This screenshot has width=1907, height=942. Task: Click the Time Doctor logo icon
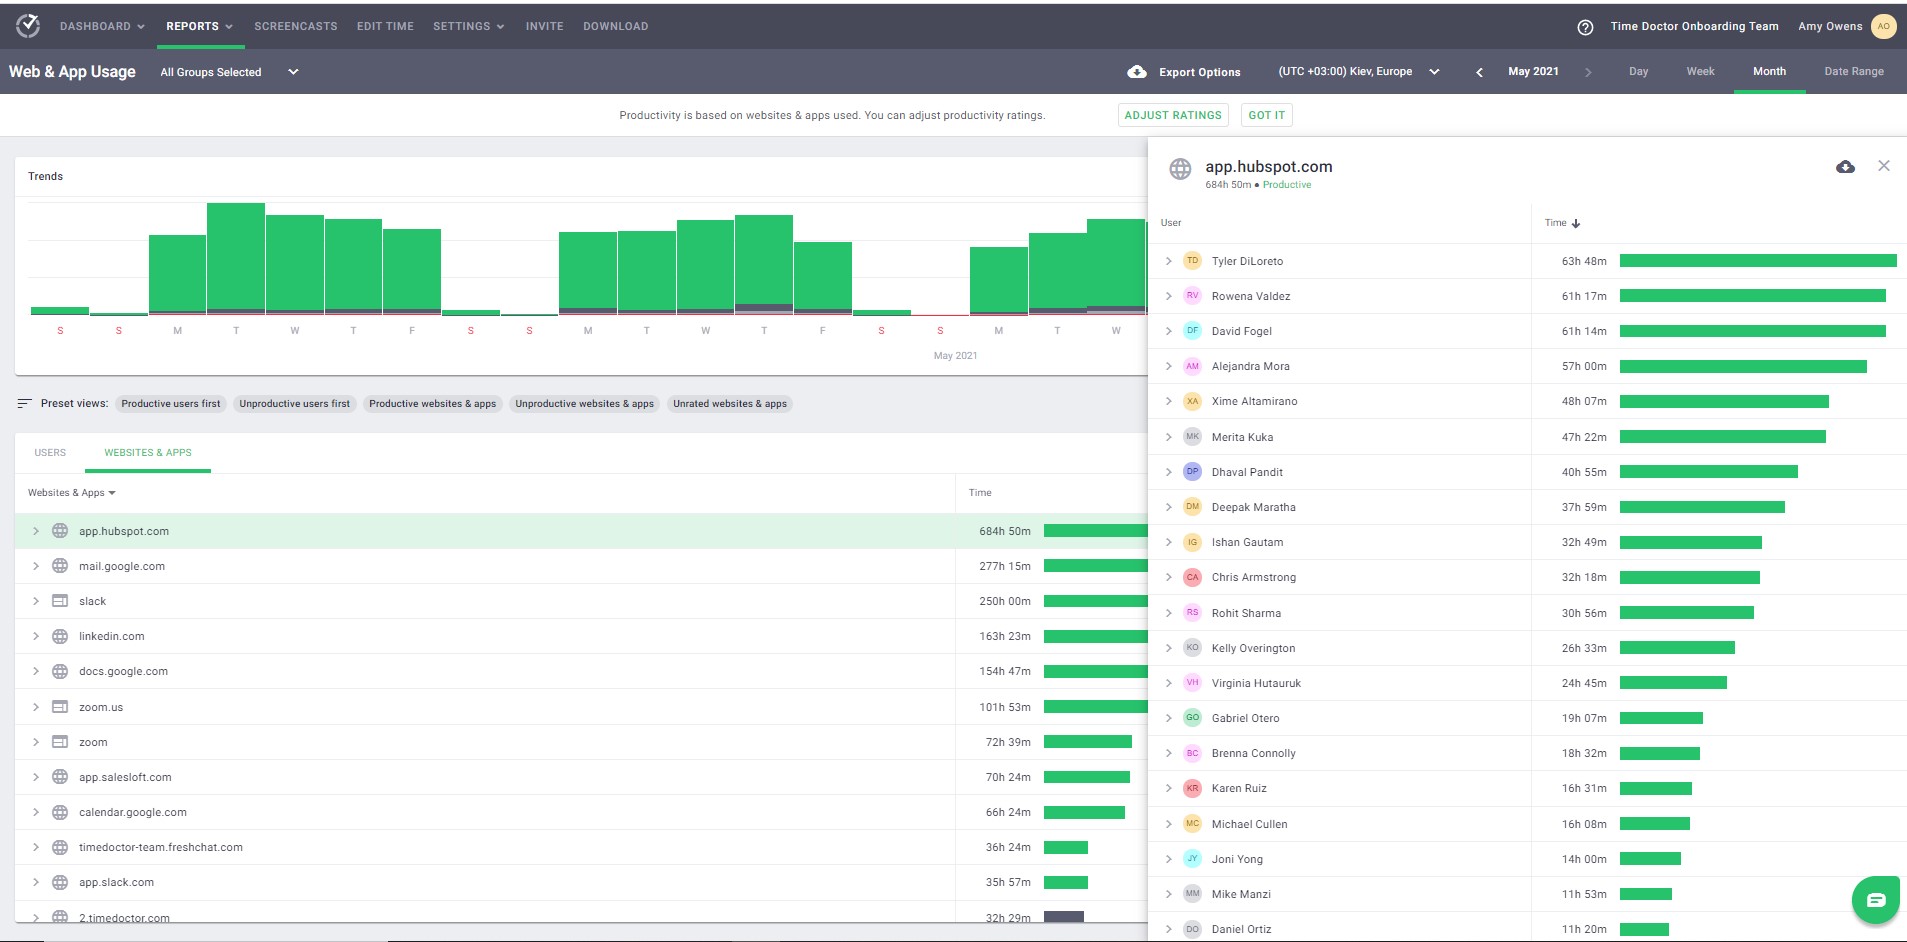(28, 26)
